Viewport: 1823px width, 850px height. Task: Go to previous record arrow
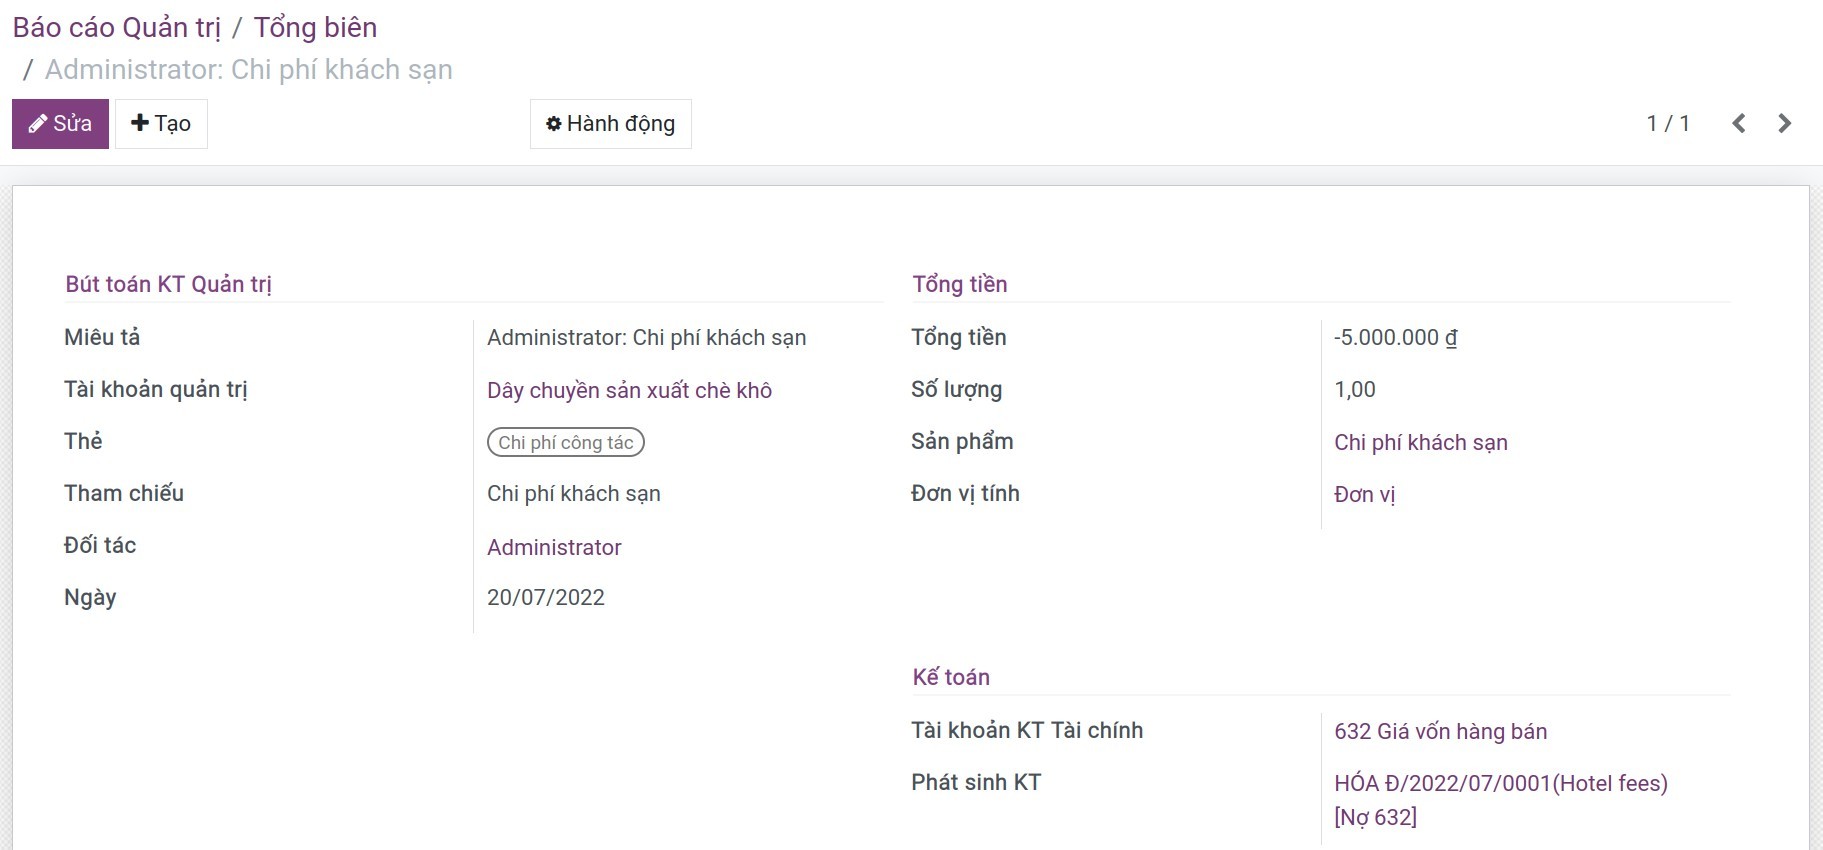(1739, 123)
